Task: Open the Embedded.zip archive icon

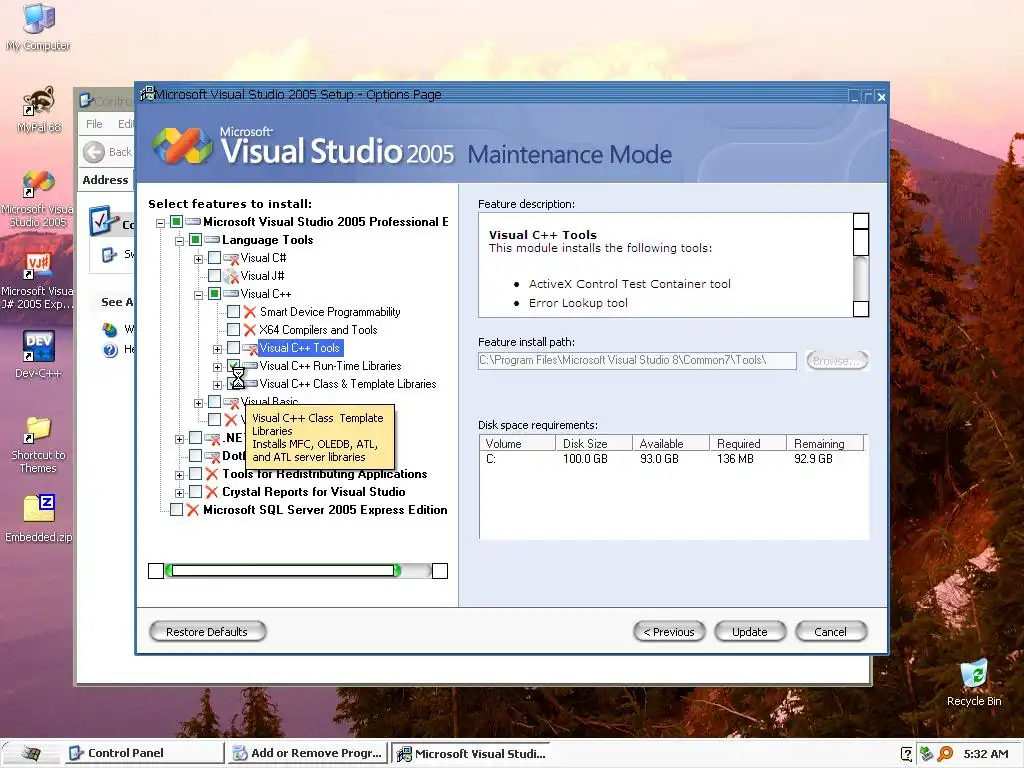Action: point(38,518)
